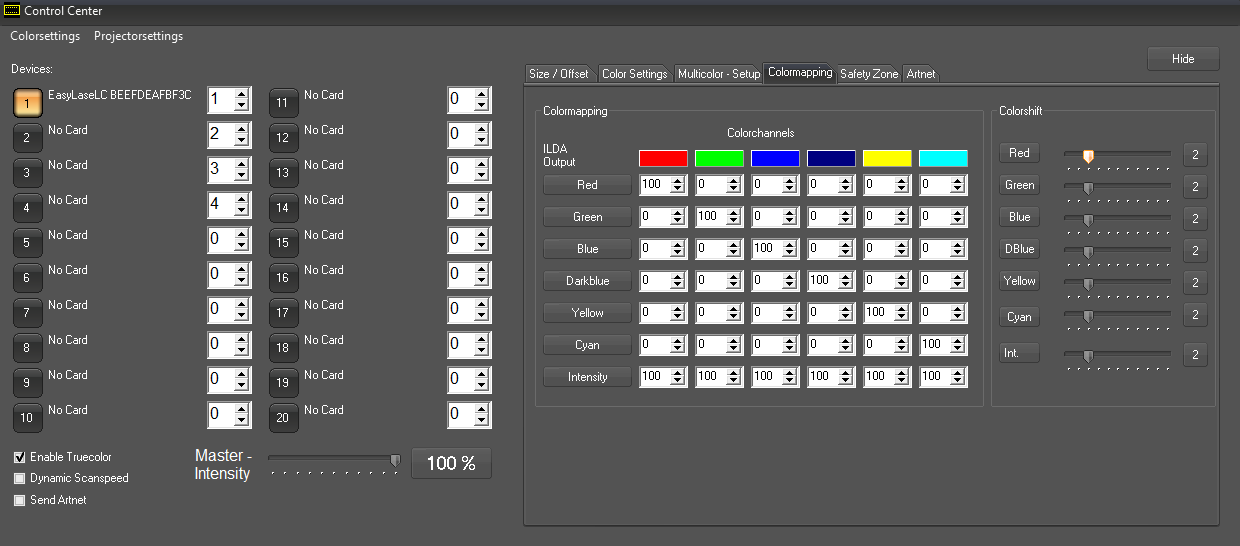1240x546 pixels.
Task: Enable the Dynamic Scanspeed checkbox
Action: pos(20,478)
